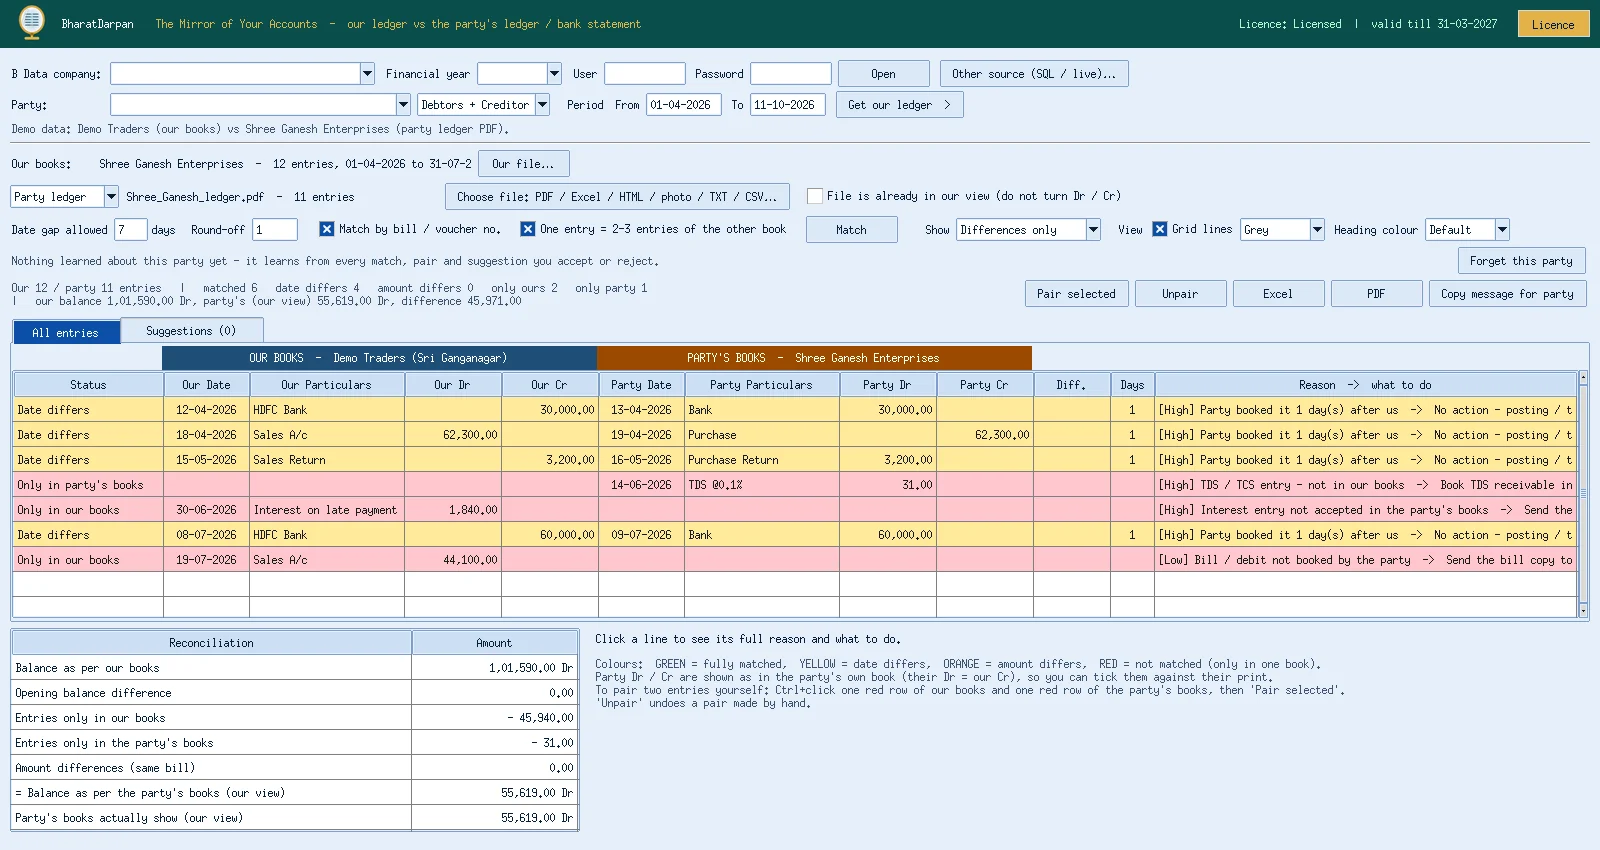Click the User input field
This screenshot has height=850, width=1600.
tap(645, 74)
